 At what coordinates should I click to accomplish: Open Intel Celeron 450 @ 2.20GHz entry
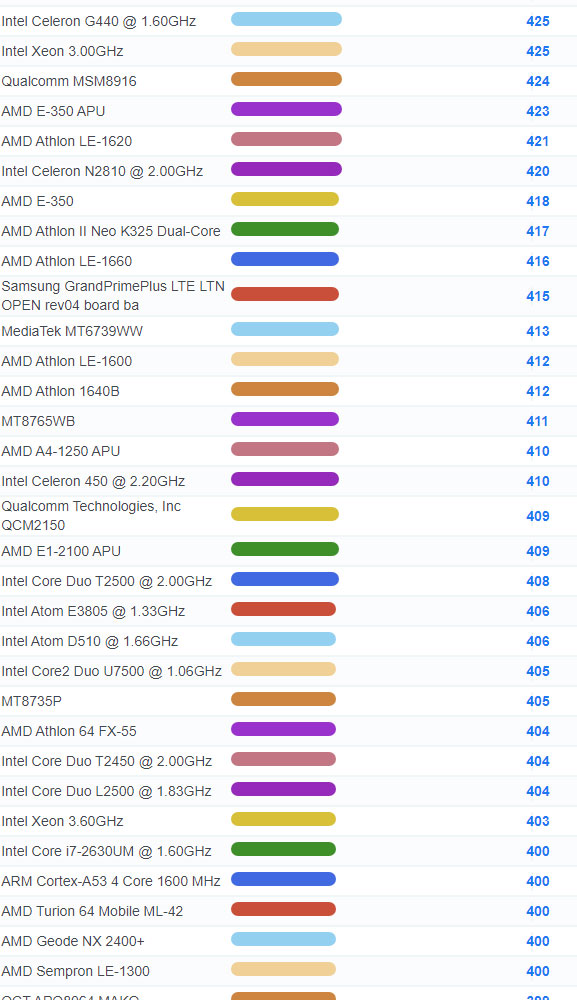(93, 481)
